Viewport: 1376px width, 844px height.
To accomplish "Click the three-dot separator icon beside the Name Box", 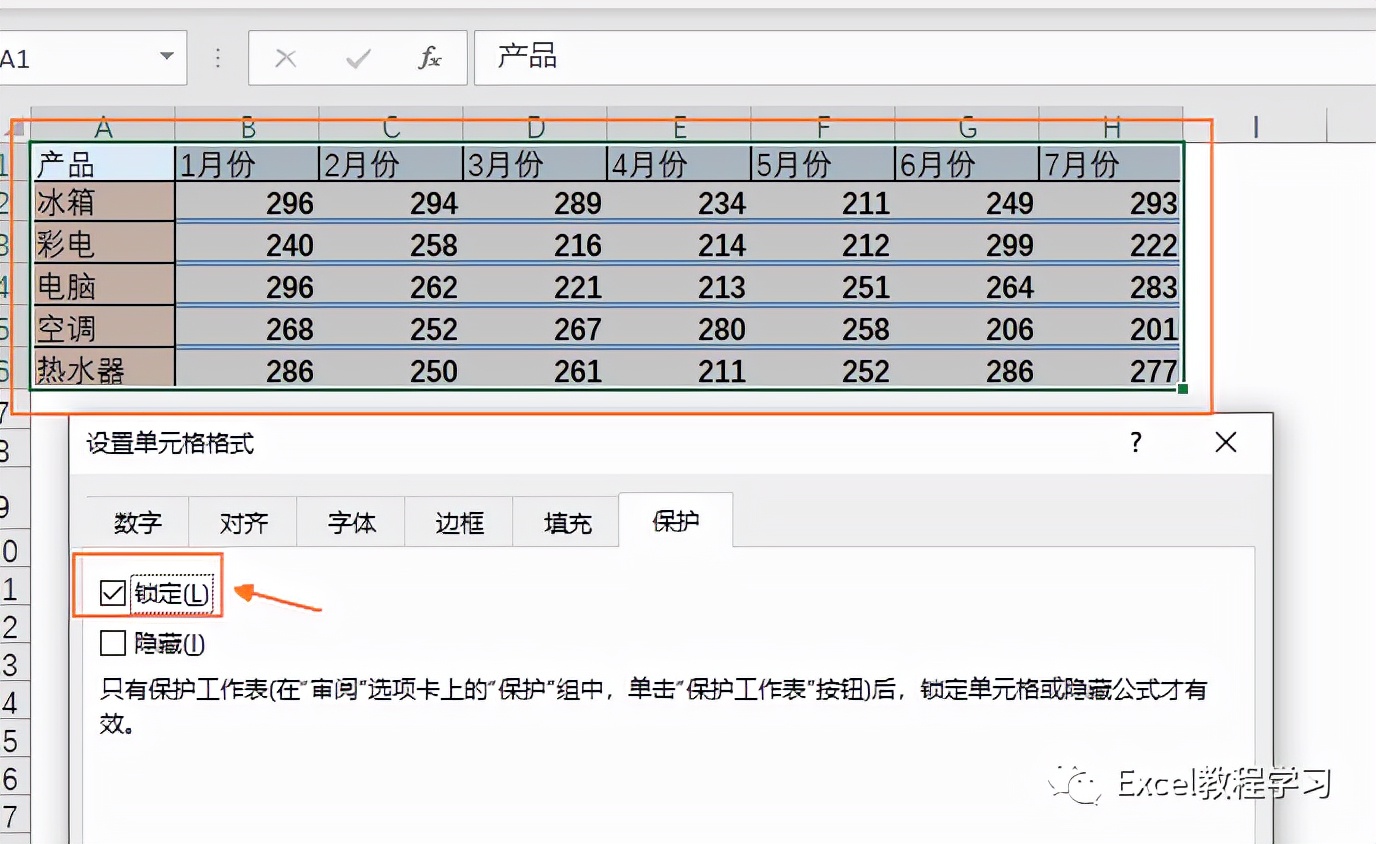I will tap(217, 57).
